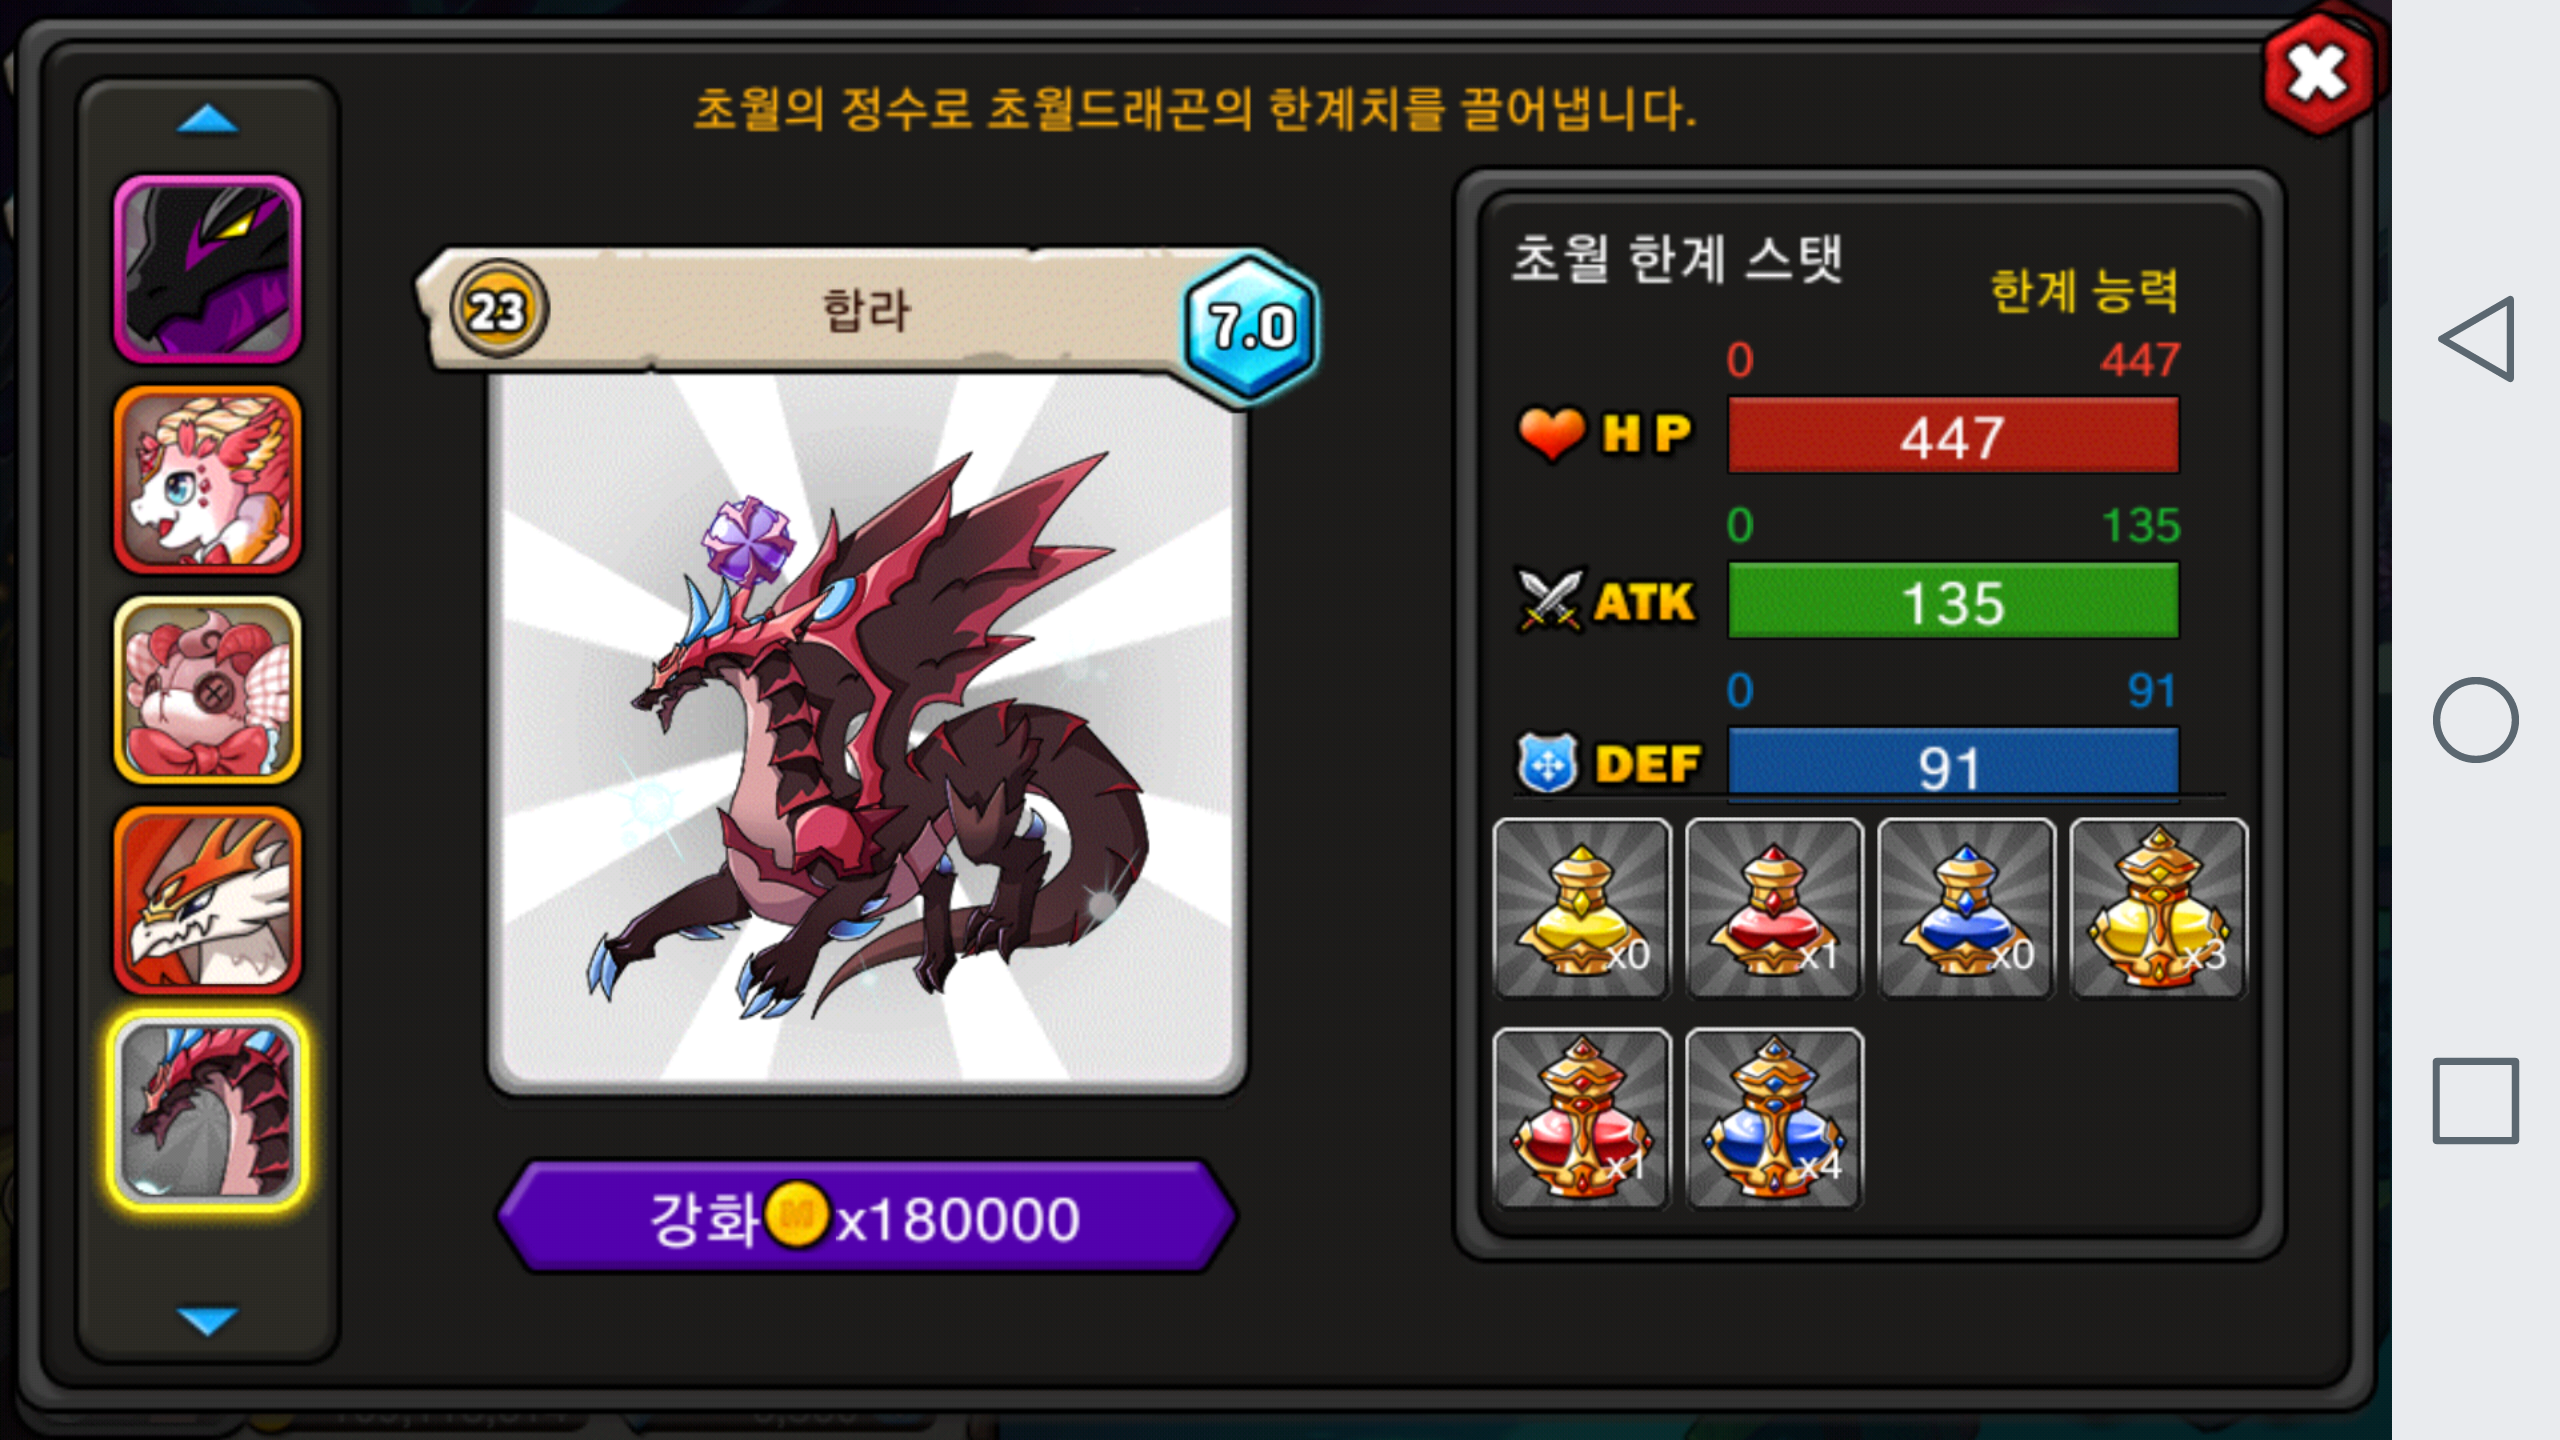The width and height of the screenshot is (2560, 1440).
Task: Tap the large blue essence potion x4
Action: coord(1774,1118)
